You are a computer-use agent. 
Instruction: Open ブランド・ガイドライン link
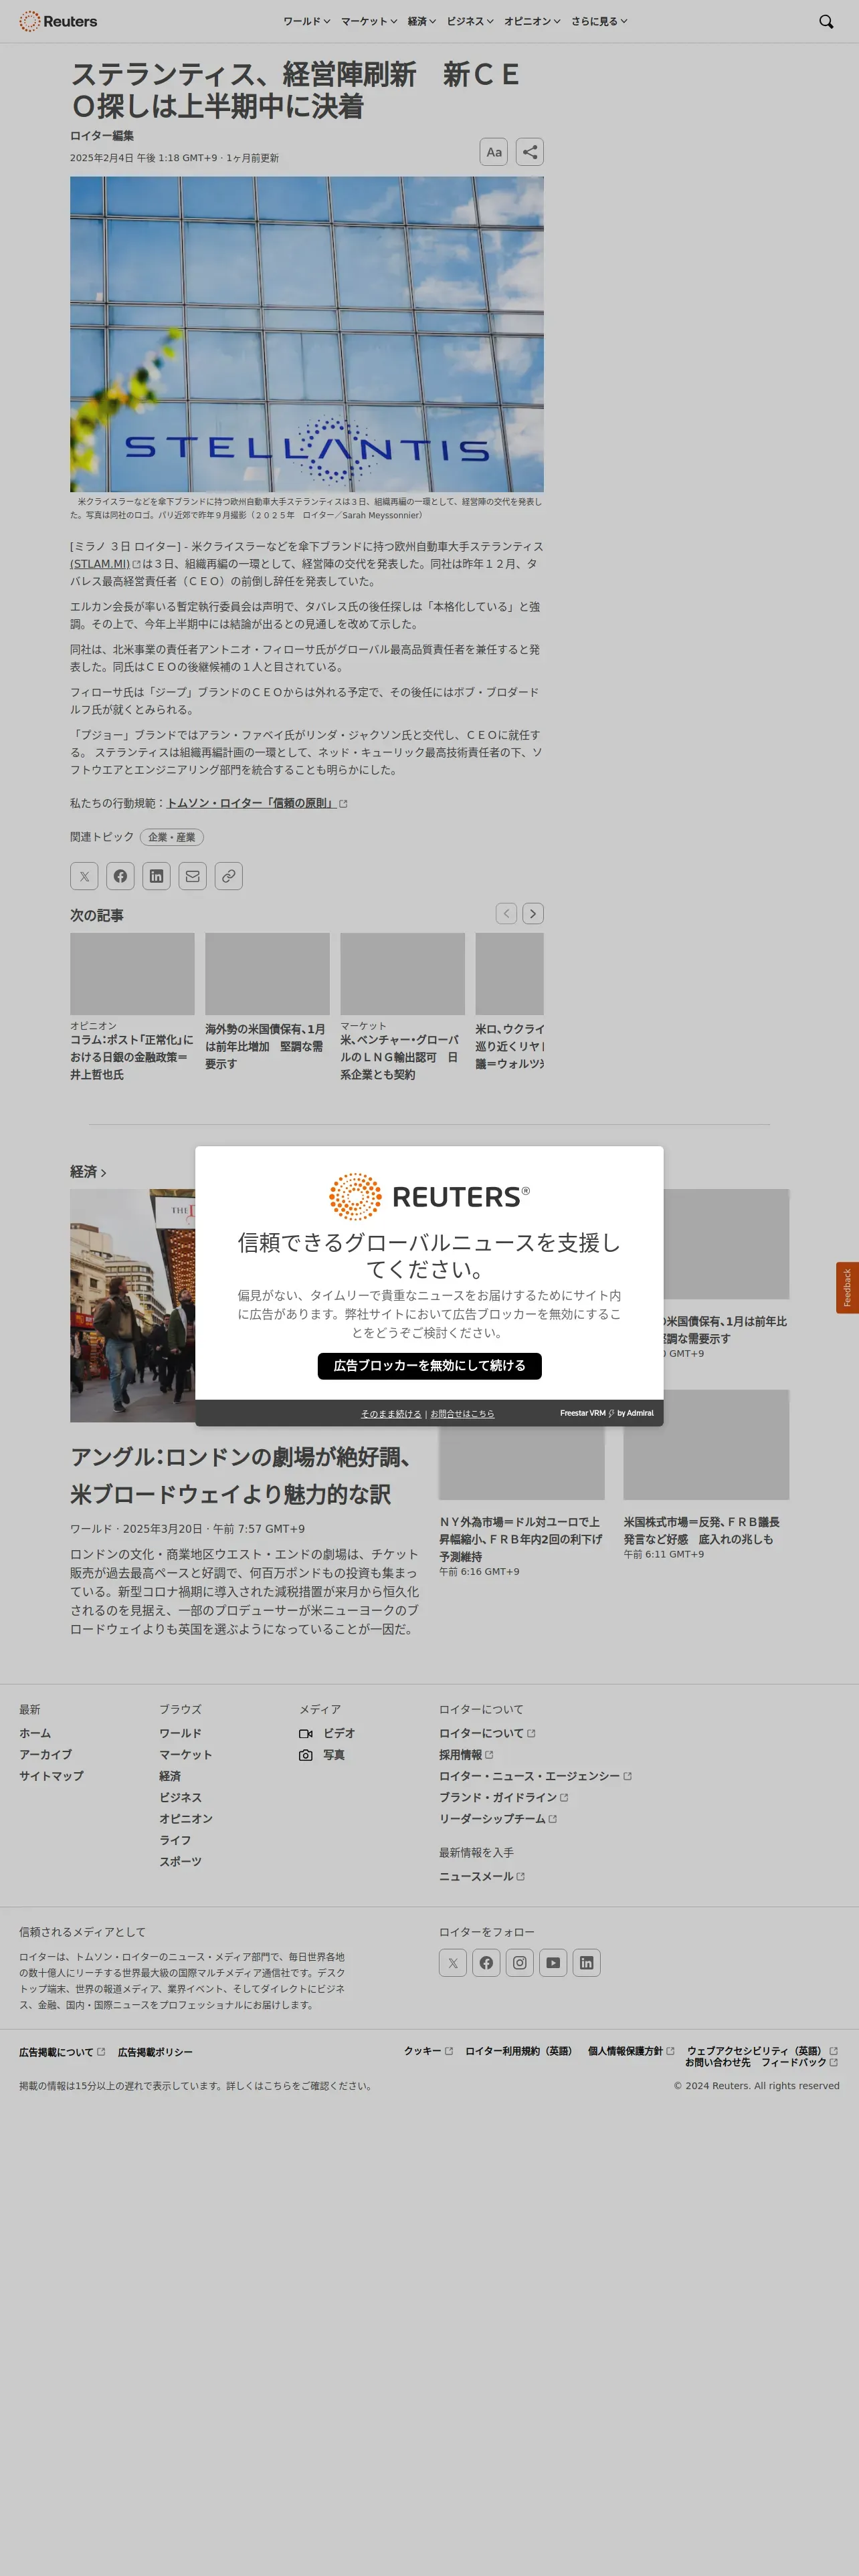pyautogui.click(x=504, y=1797)
